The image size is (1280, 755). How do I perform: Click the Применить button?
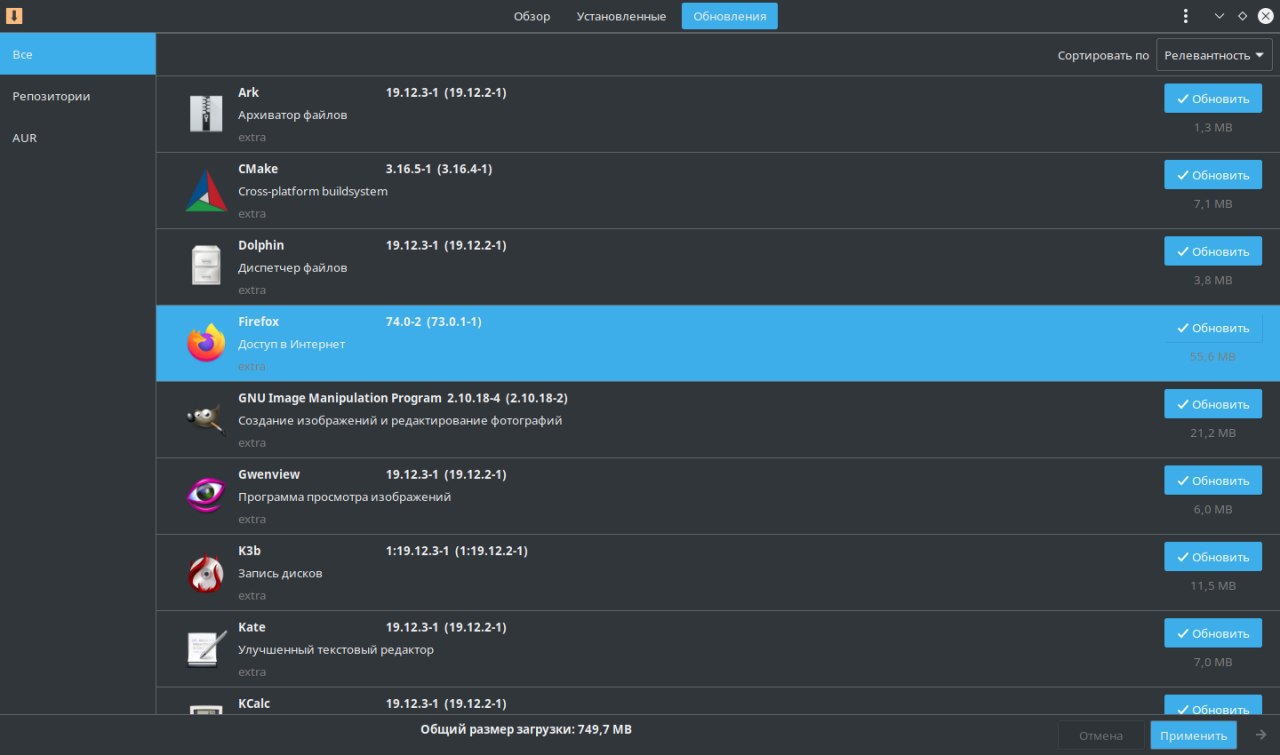(1193, 735)
